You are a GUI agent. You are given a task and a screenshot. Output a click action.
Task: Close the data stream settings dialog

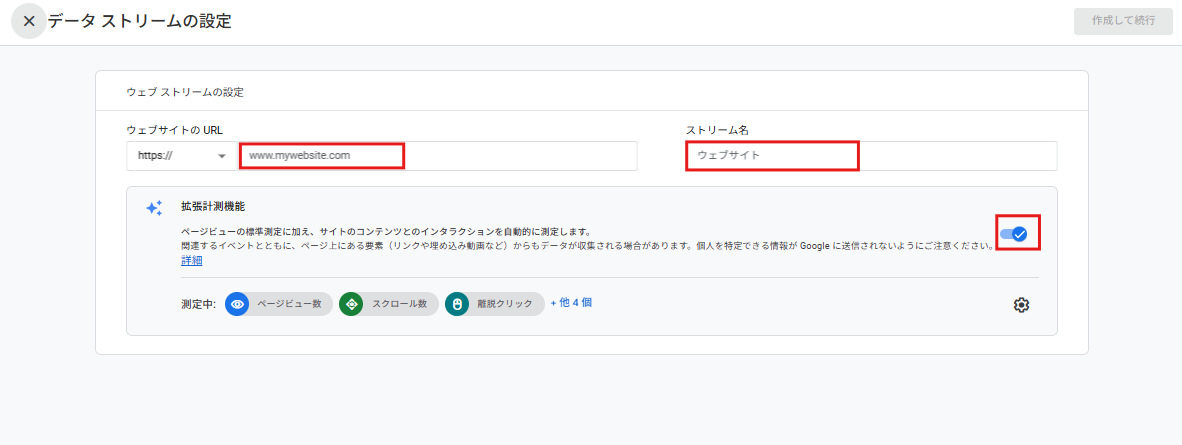[x=29, y=21]
